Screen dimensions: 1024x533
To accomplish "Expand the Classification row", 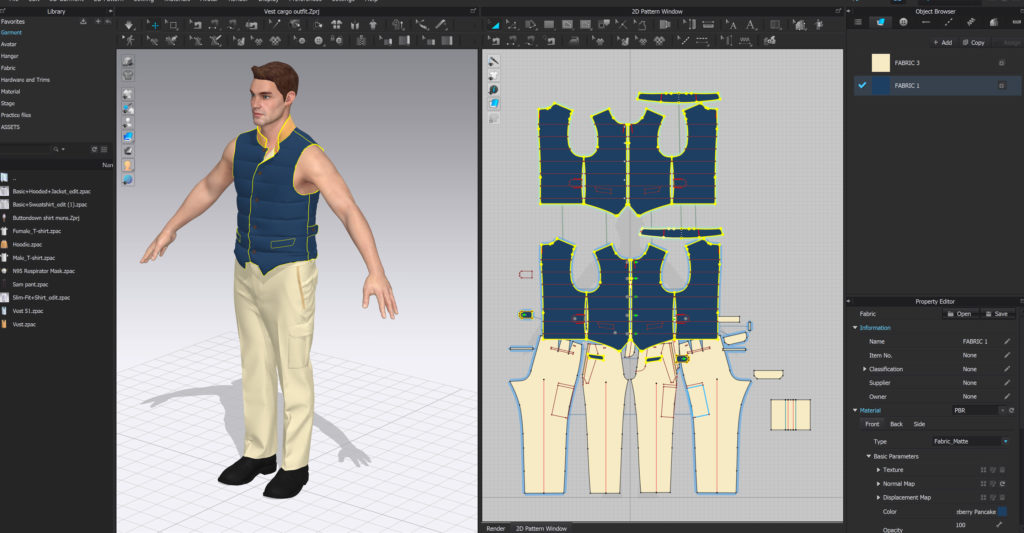I will [865, 369].
